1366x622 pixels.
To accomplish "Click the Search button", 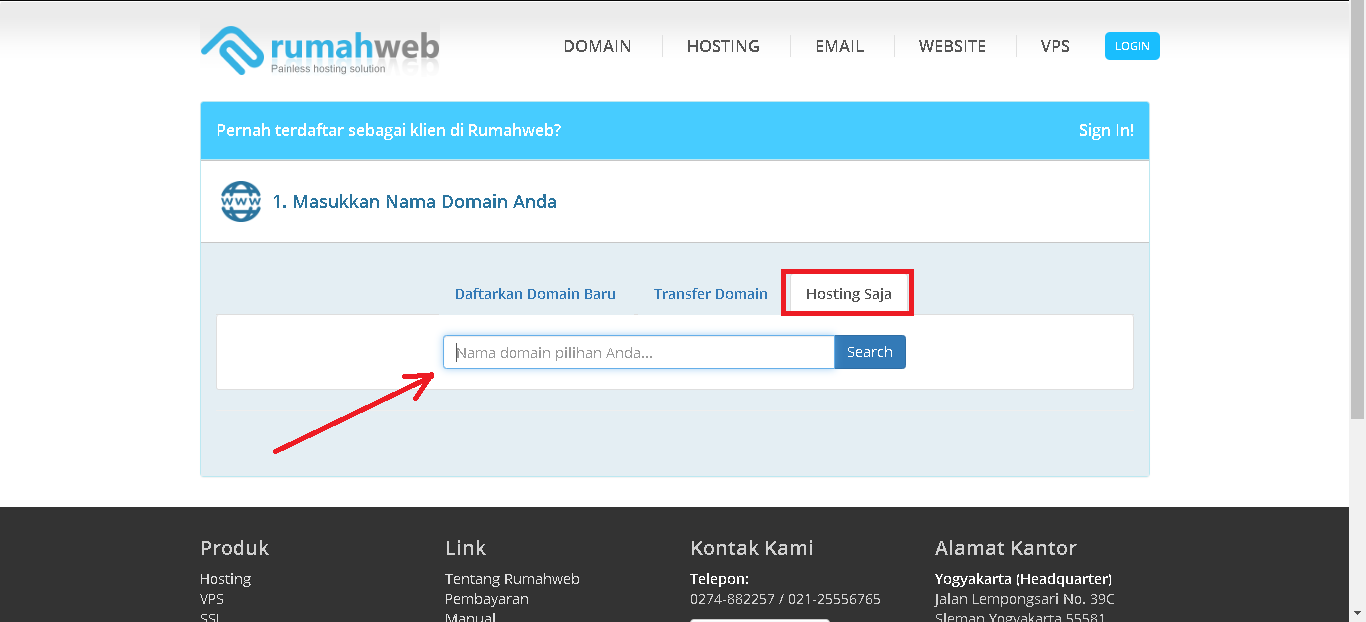I will click(x=870, y=352).
